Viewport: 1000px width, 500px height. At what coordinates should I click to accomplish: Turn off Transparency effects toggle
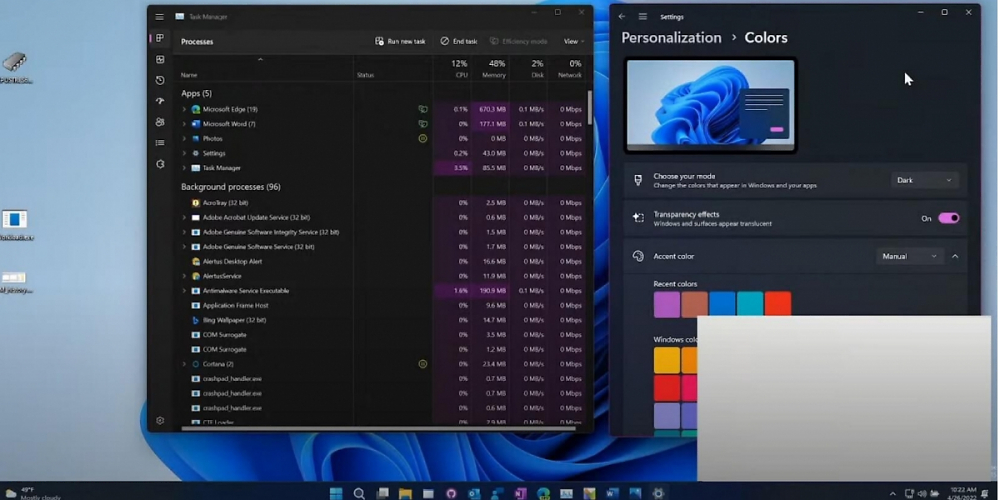pos(948,218)
